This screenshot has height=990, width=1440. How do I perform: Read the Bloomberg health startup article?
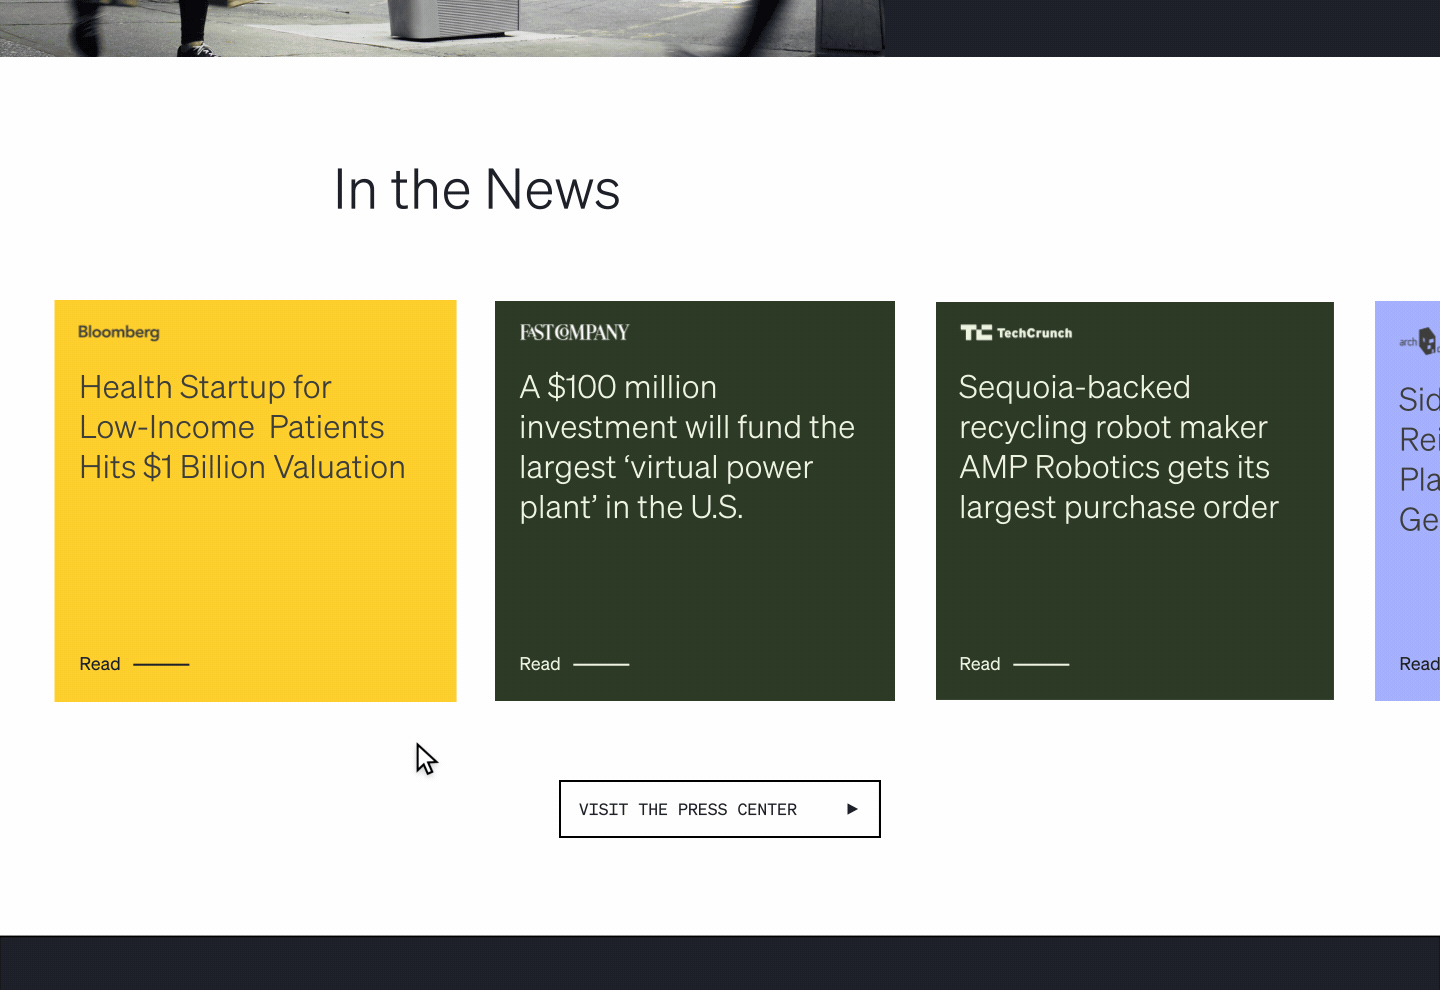134,664
